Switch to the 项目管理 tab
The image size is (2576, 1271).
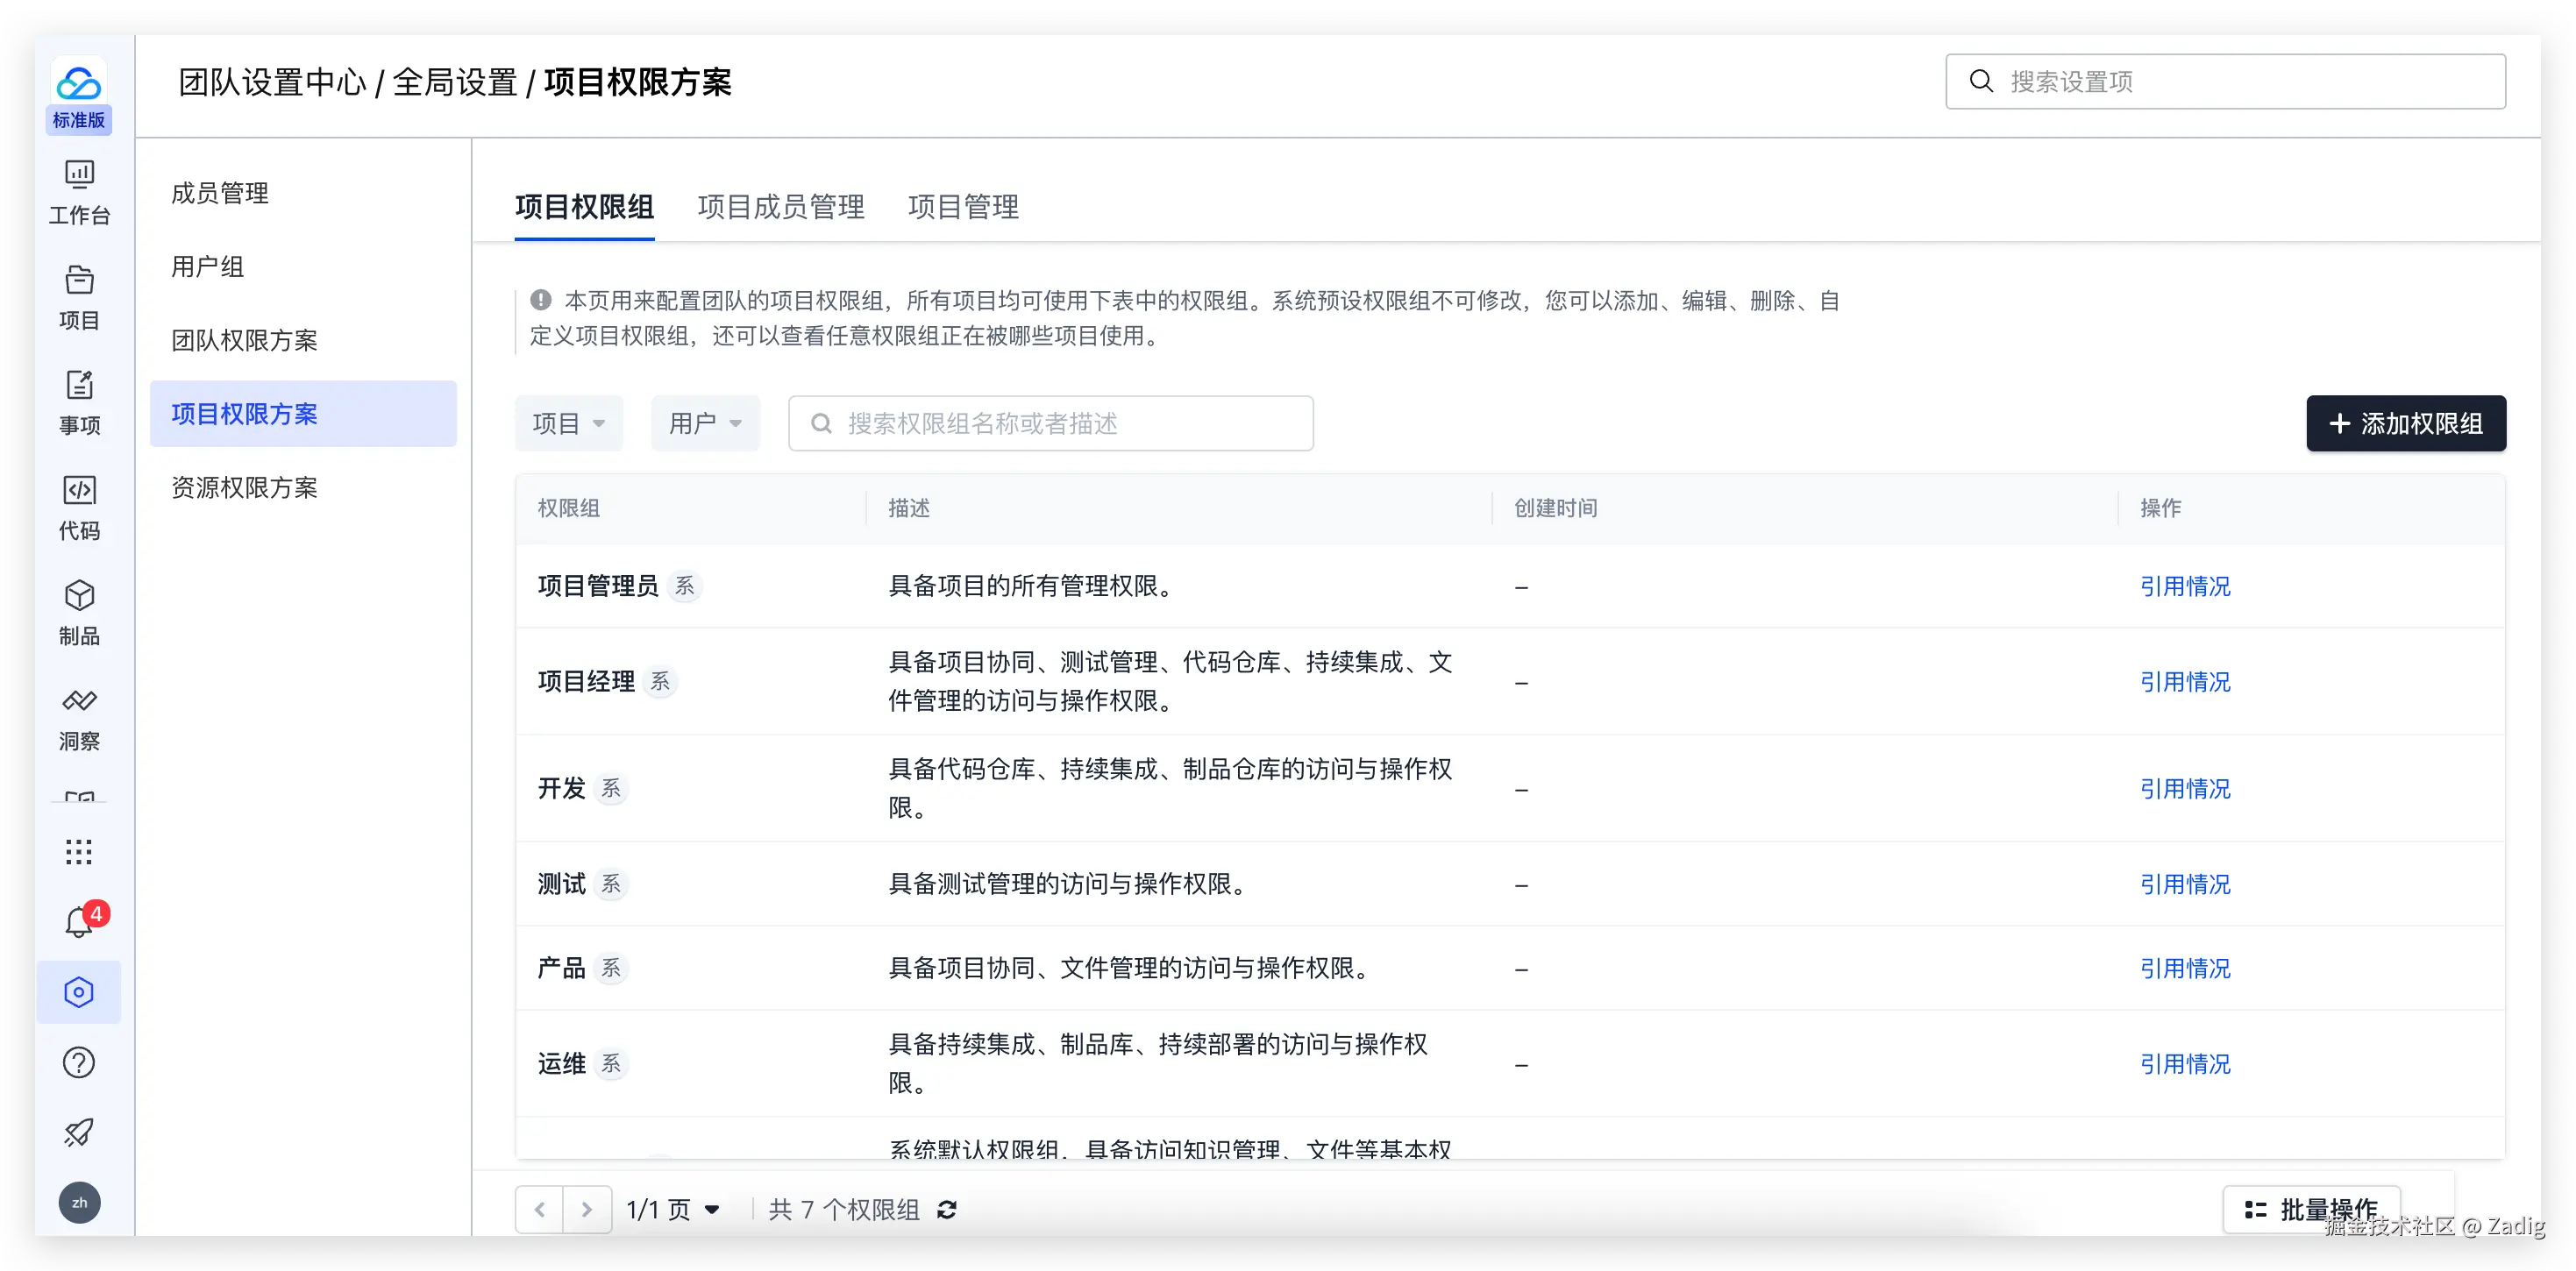(x=963, y=207)
